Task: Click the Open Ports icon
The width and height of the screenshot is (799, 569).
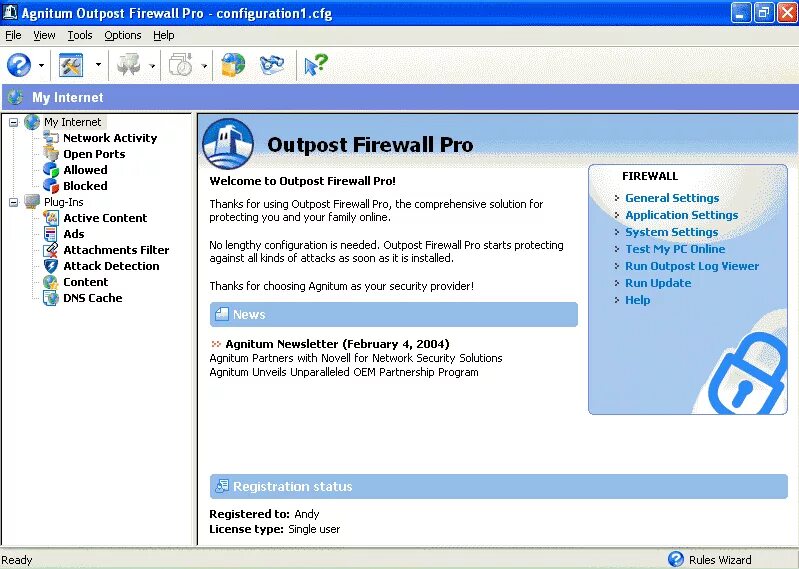Action: 51,153
